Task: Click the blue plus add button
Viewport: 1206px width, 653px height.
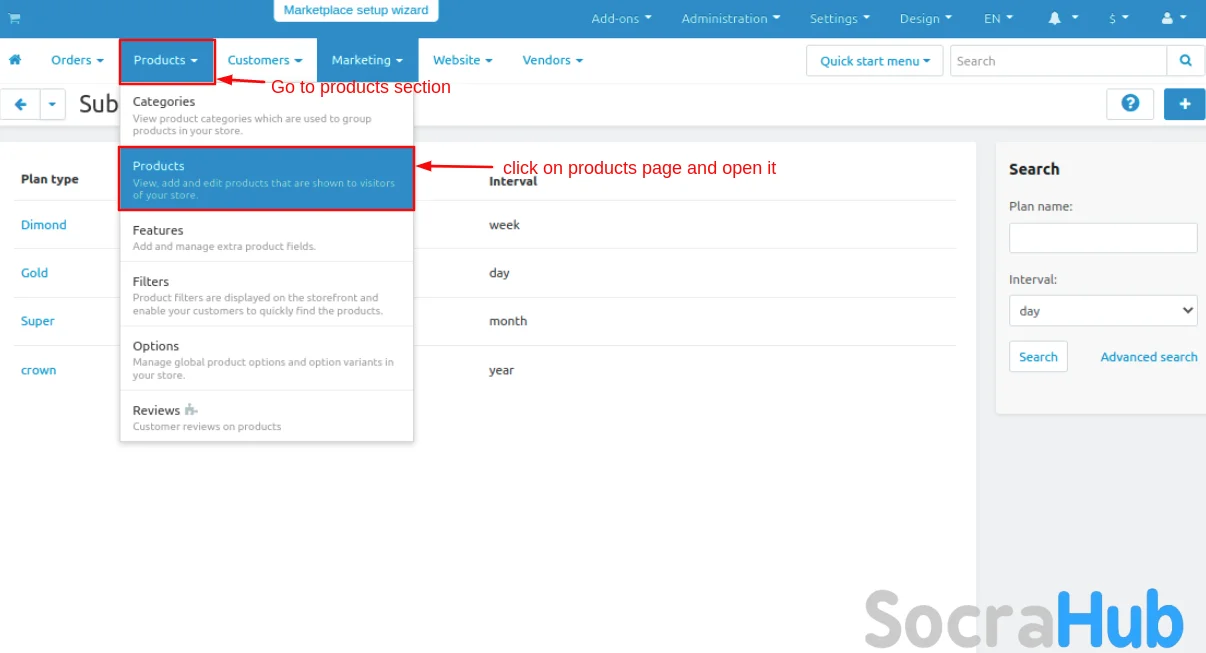Action: [1184, 104]
